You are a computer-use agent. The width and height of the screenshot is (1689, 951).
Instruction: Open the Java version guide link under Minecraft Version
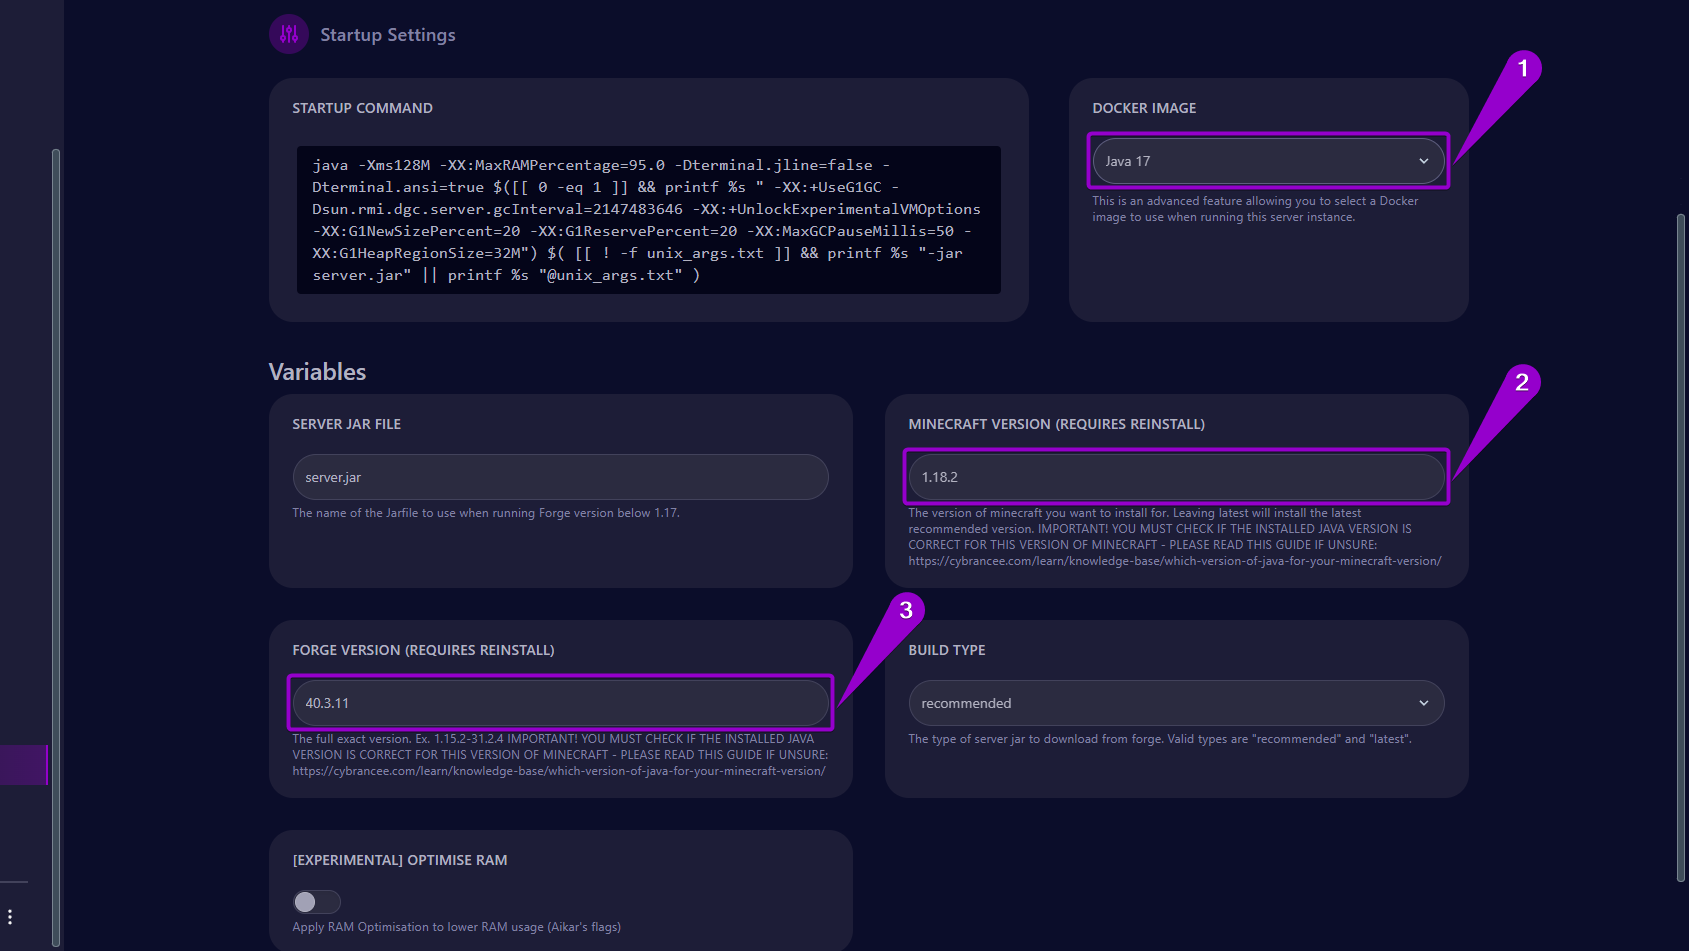[x=1174, y=561]
